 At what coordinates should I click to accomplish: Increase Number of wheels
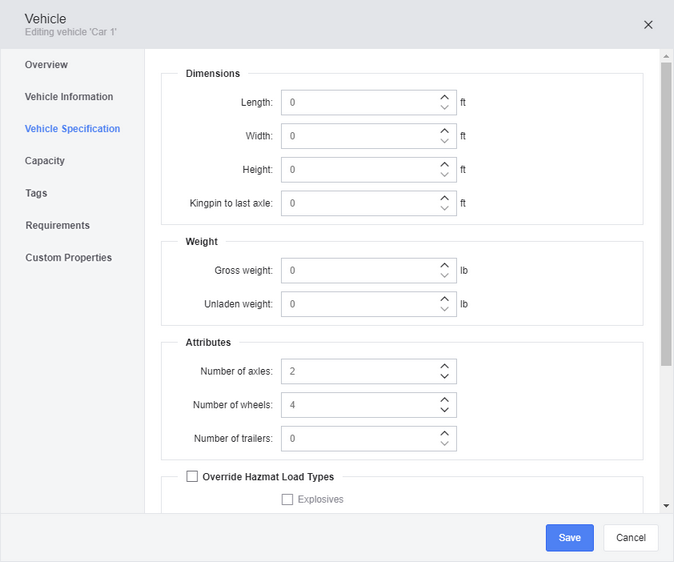[x=444, y=400]
